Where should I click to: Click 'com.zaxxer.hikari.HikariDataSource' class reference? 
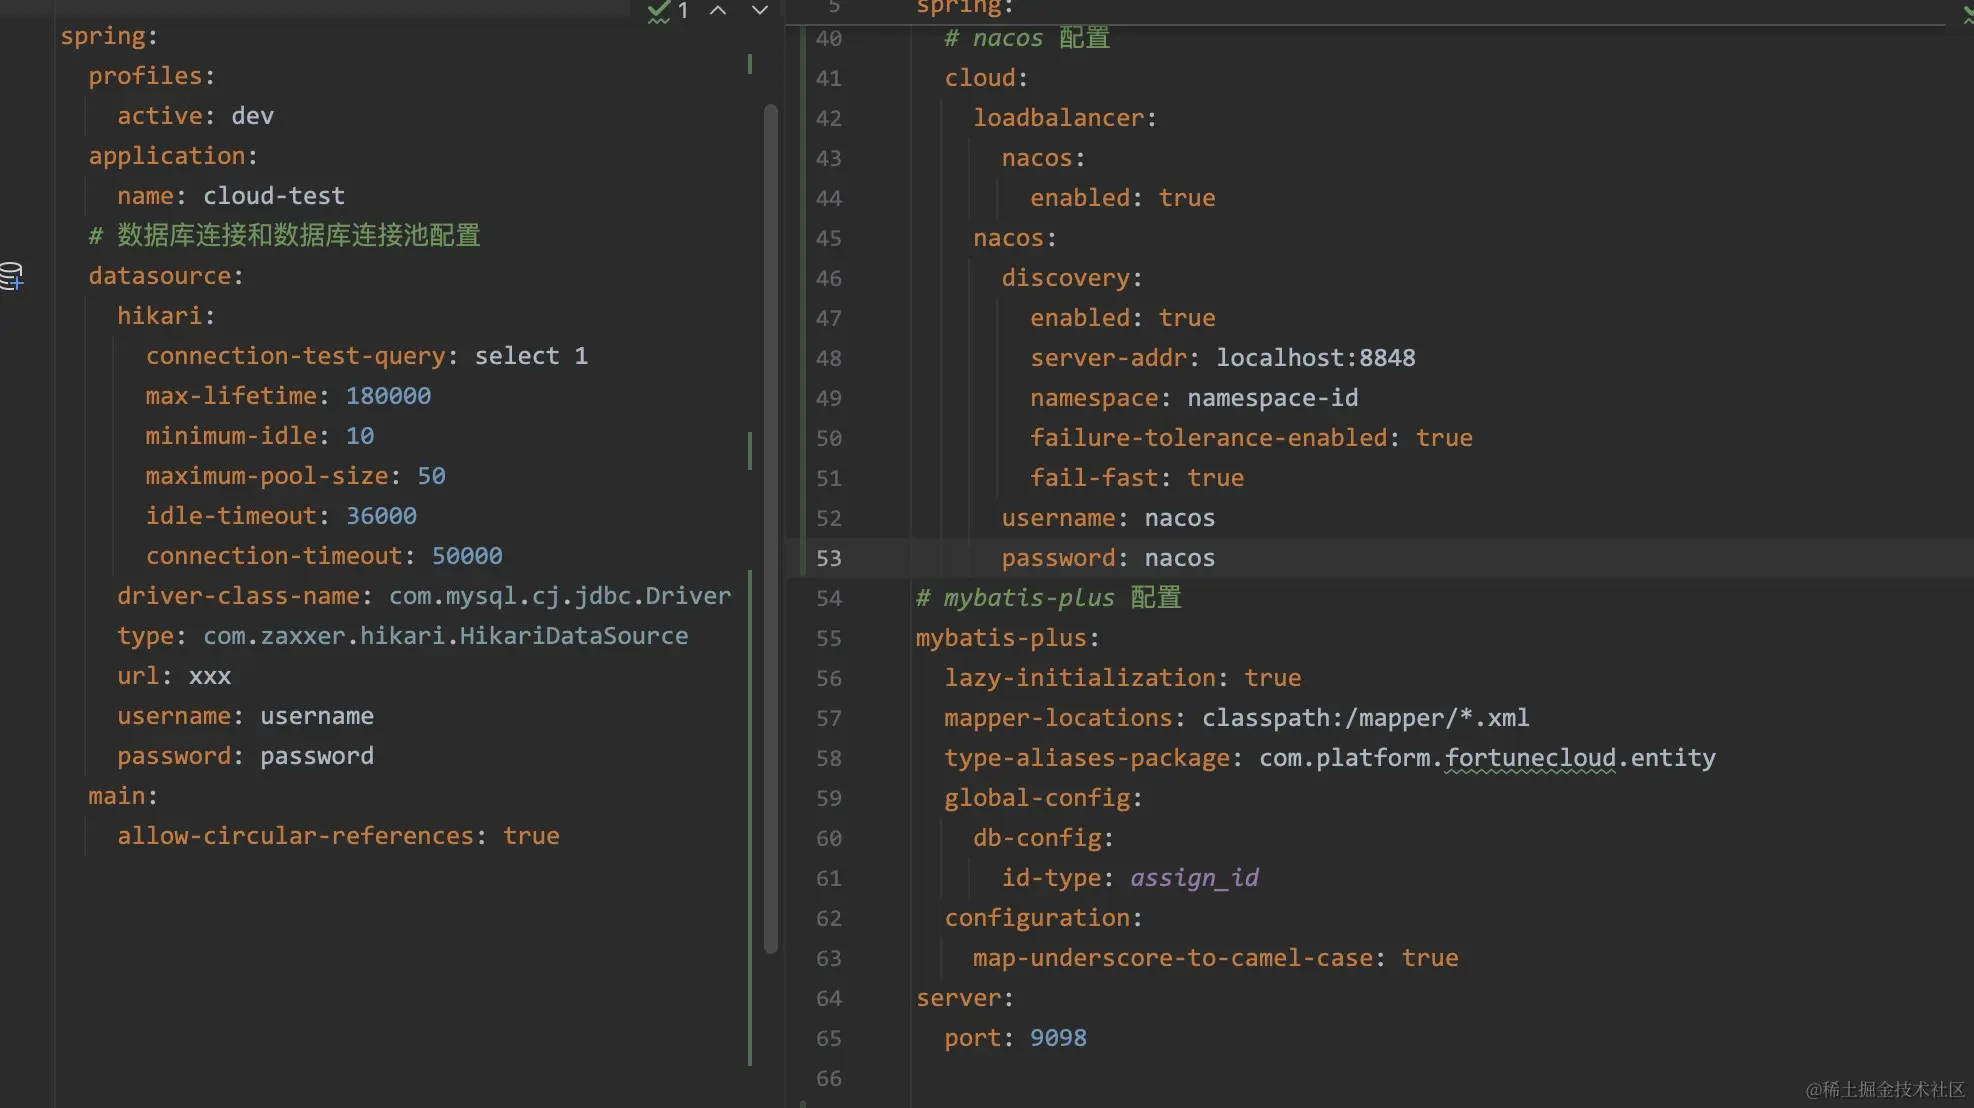click(445, 636)
